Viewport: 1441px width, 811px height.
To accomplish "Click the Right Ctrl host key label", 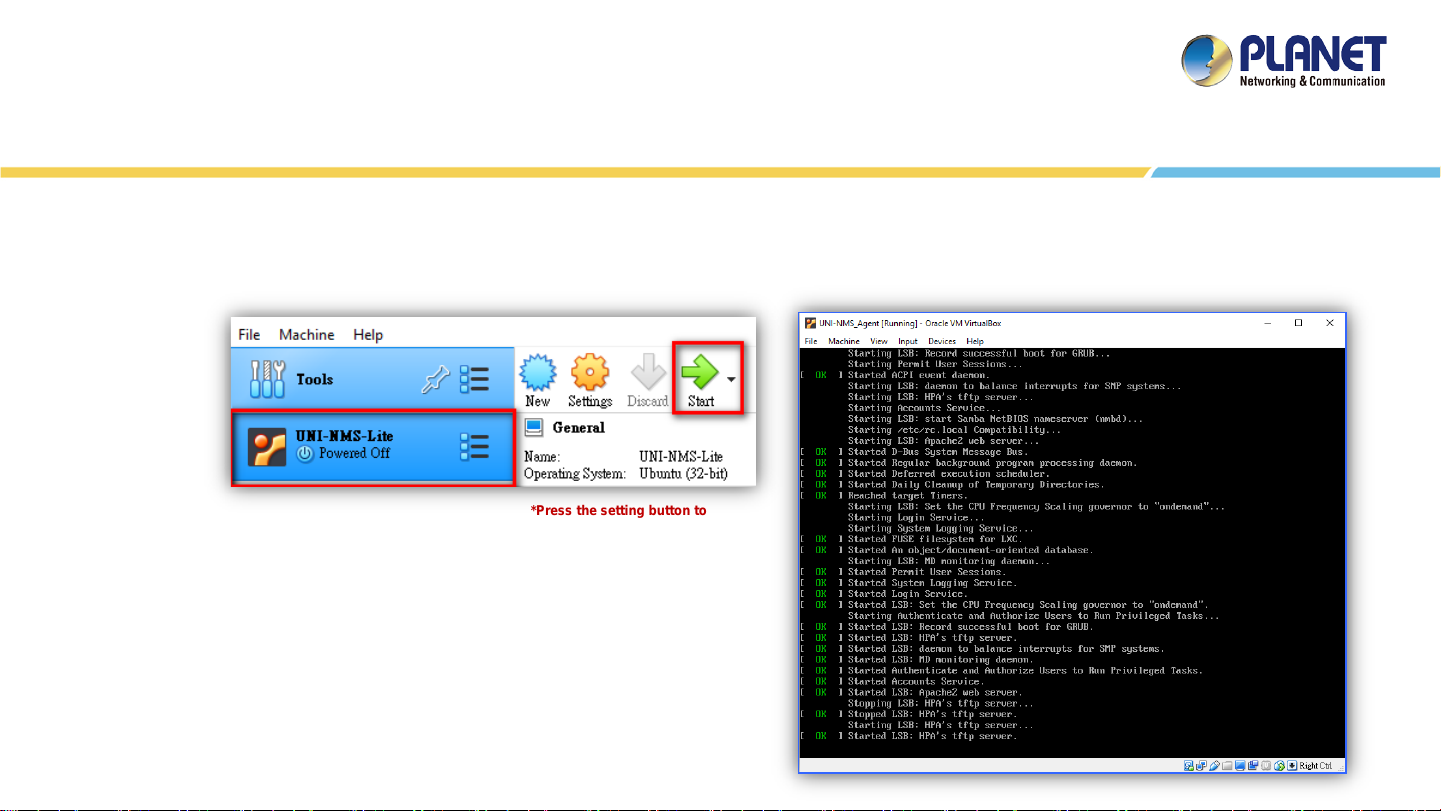I will pos(1315,765).
